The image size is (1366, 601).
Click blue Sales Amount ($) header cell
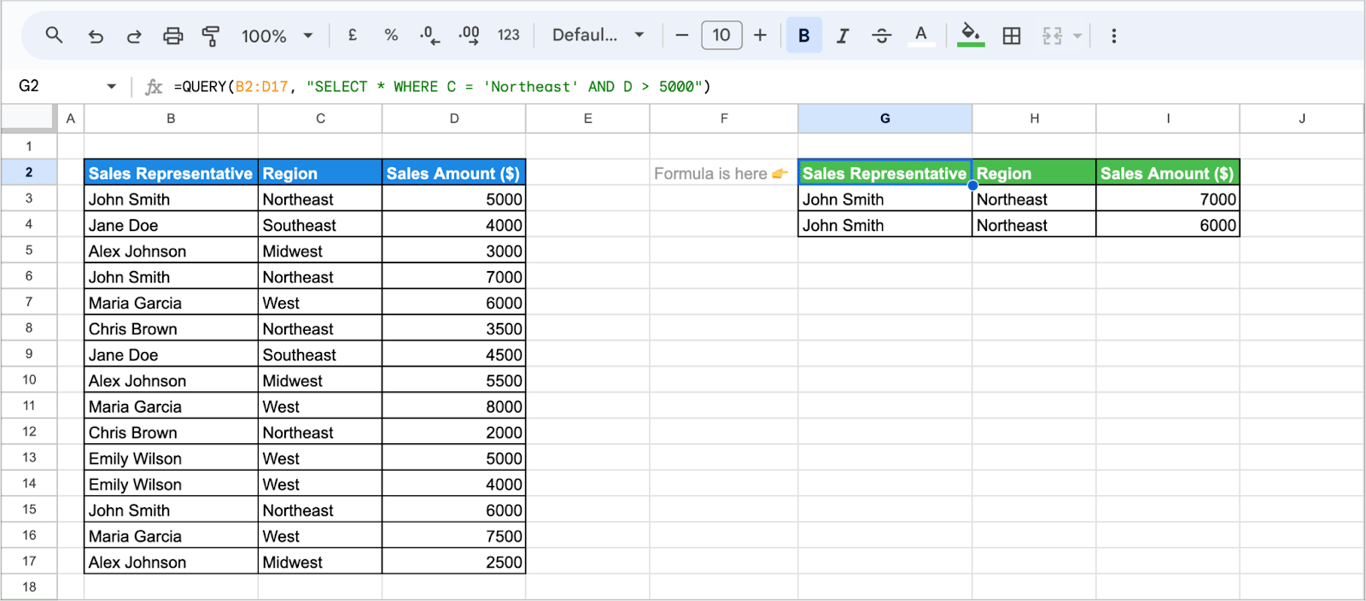coord(454,173)
